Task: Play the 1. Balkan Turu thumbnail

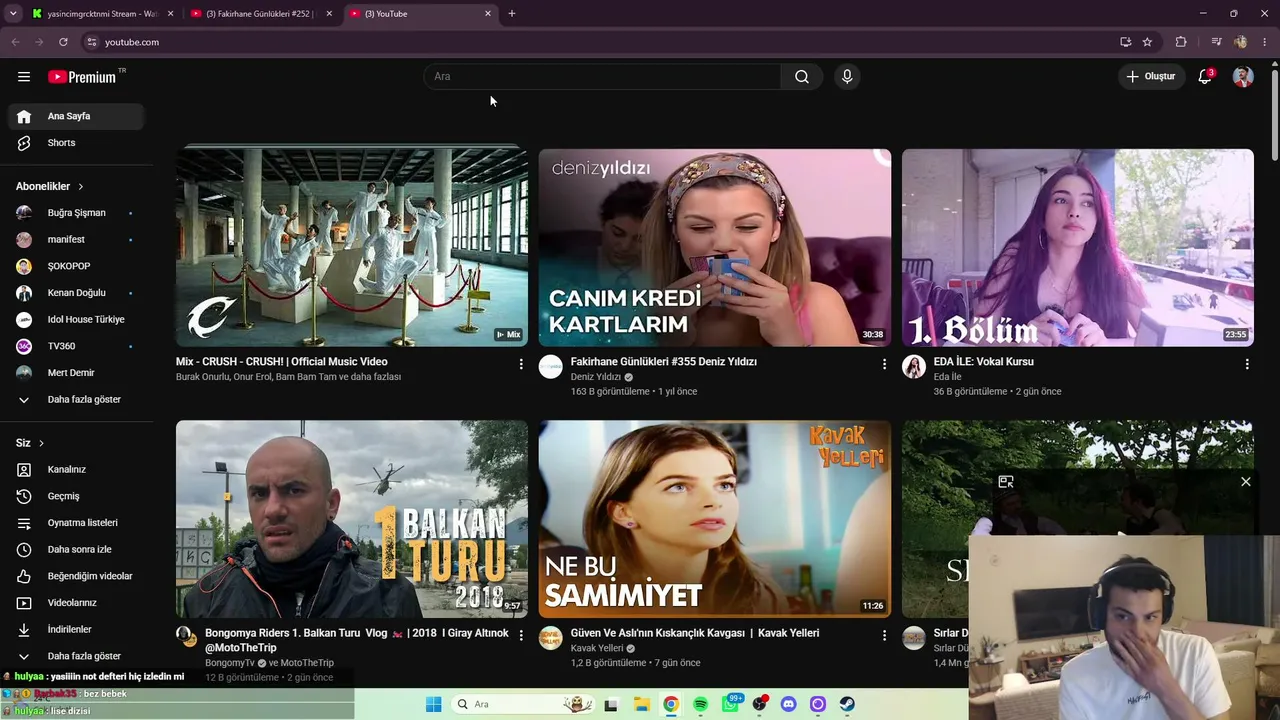Action: [x=352, y=519]
